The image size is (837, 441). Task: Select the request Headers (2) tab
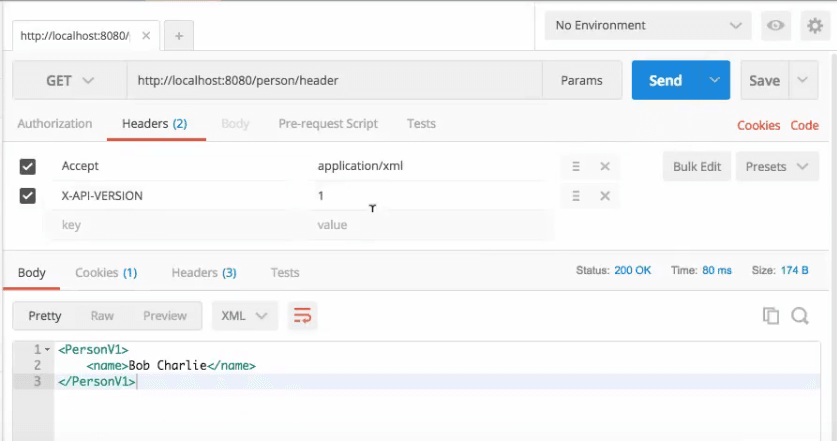[x=155, y=124]
